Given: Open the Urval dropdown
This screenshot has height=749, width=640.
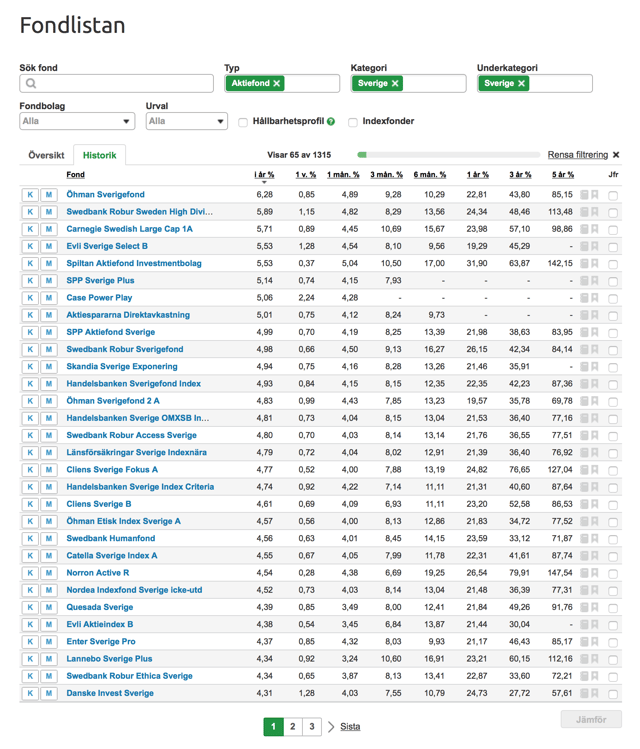Looking at the screenshot, I should point(186,121).
